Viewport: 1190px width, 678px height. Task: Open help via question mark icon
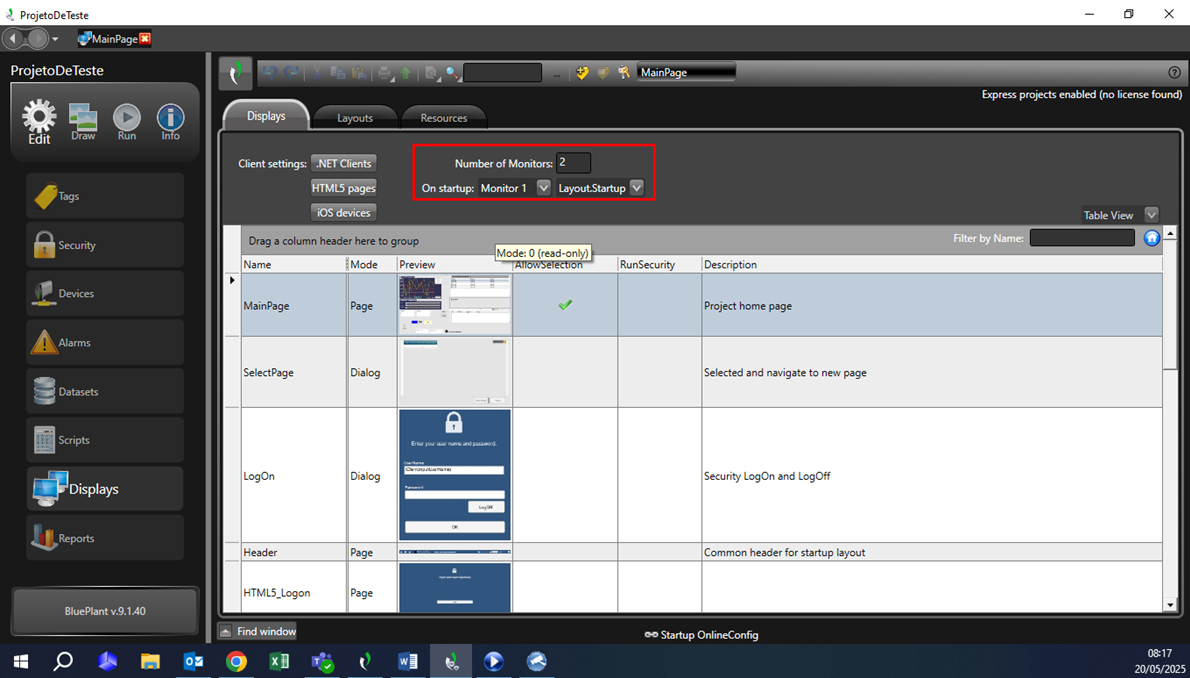tap(1175, 73)
